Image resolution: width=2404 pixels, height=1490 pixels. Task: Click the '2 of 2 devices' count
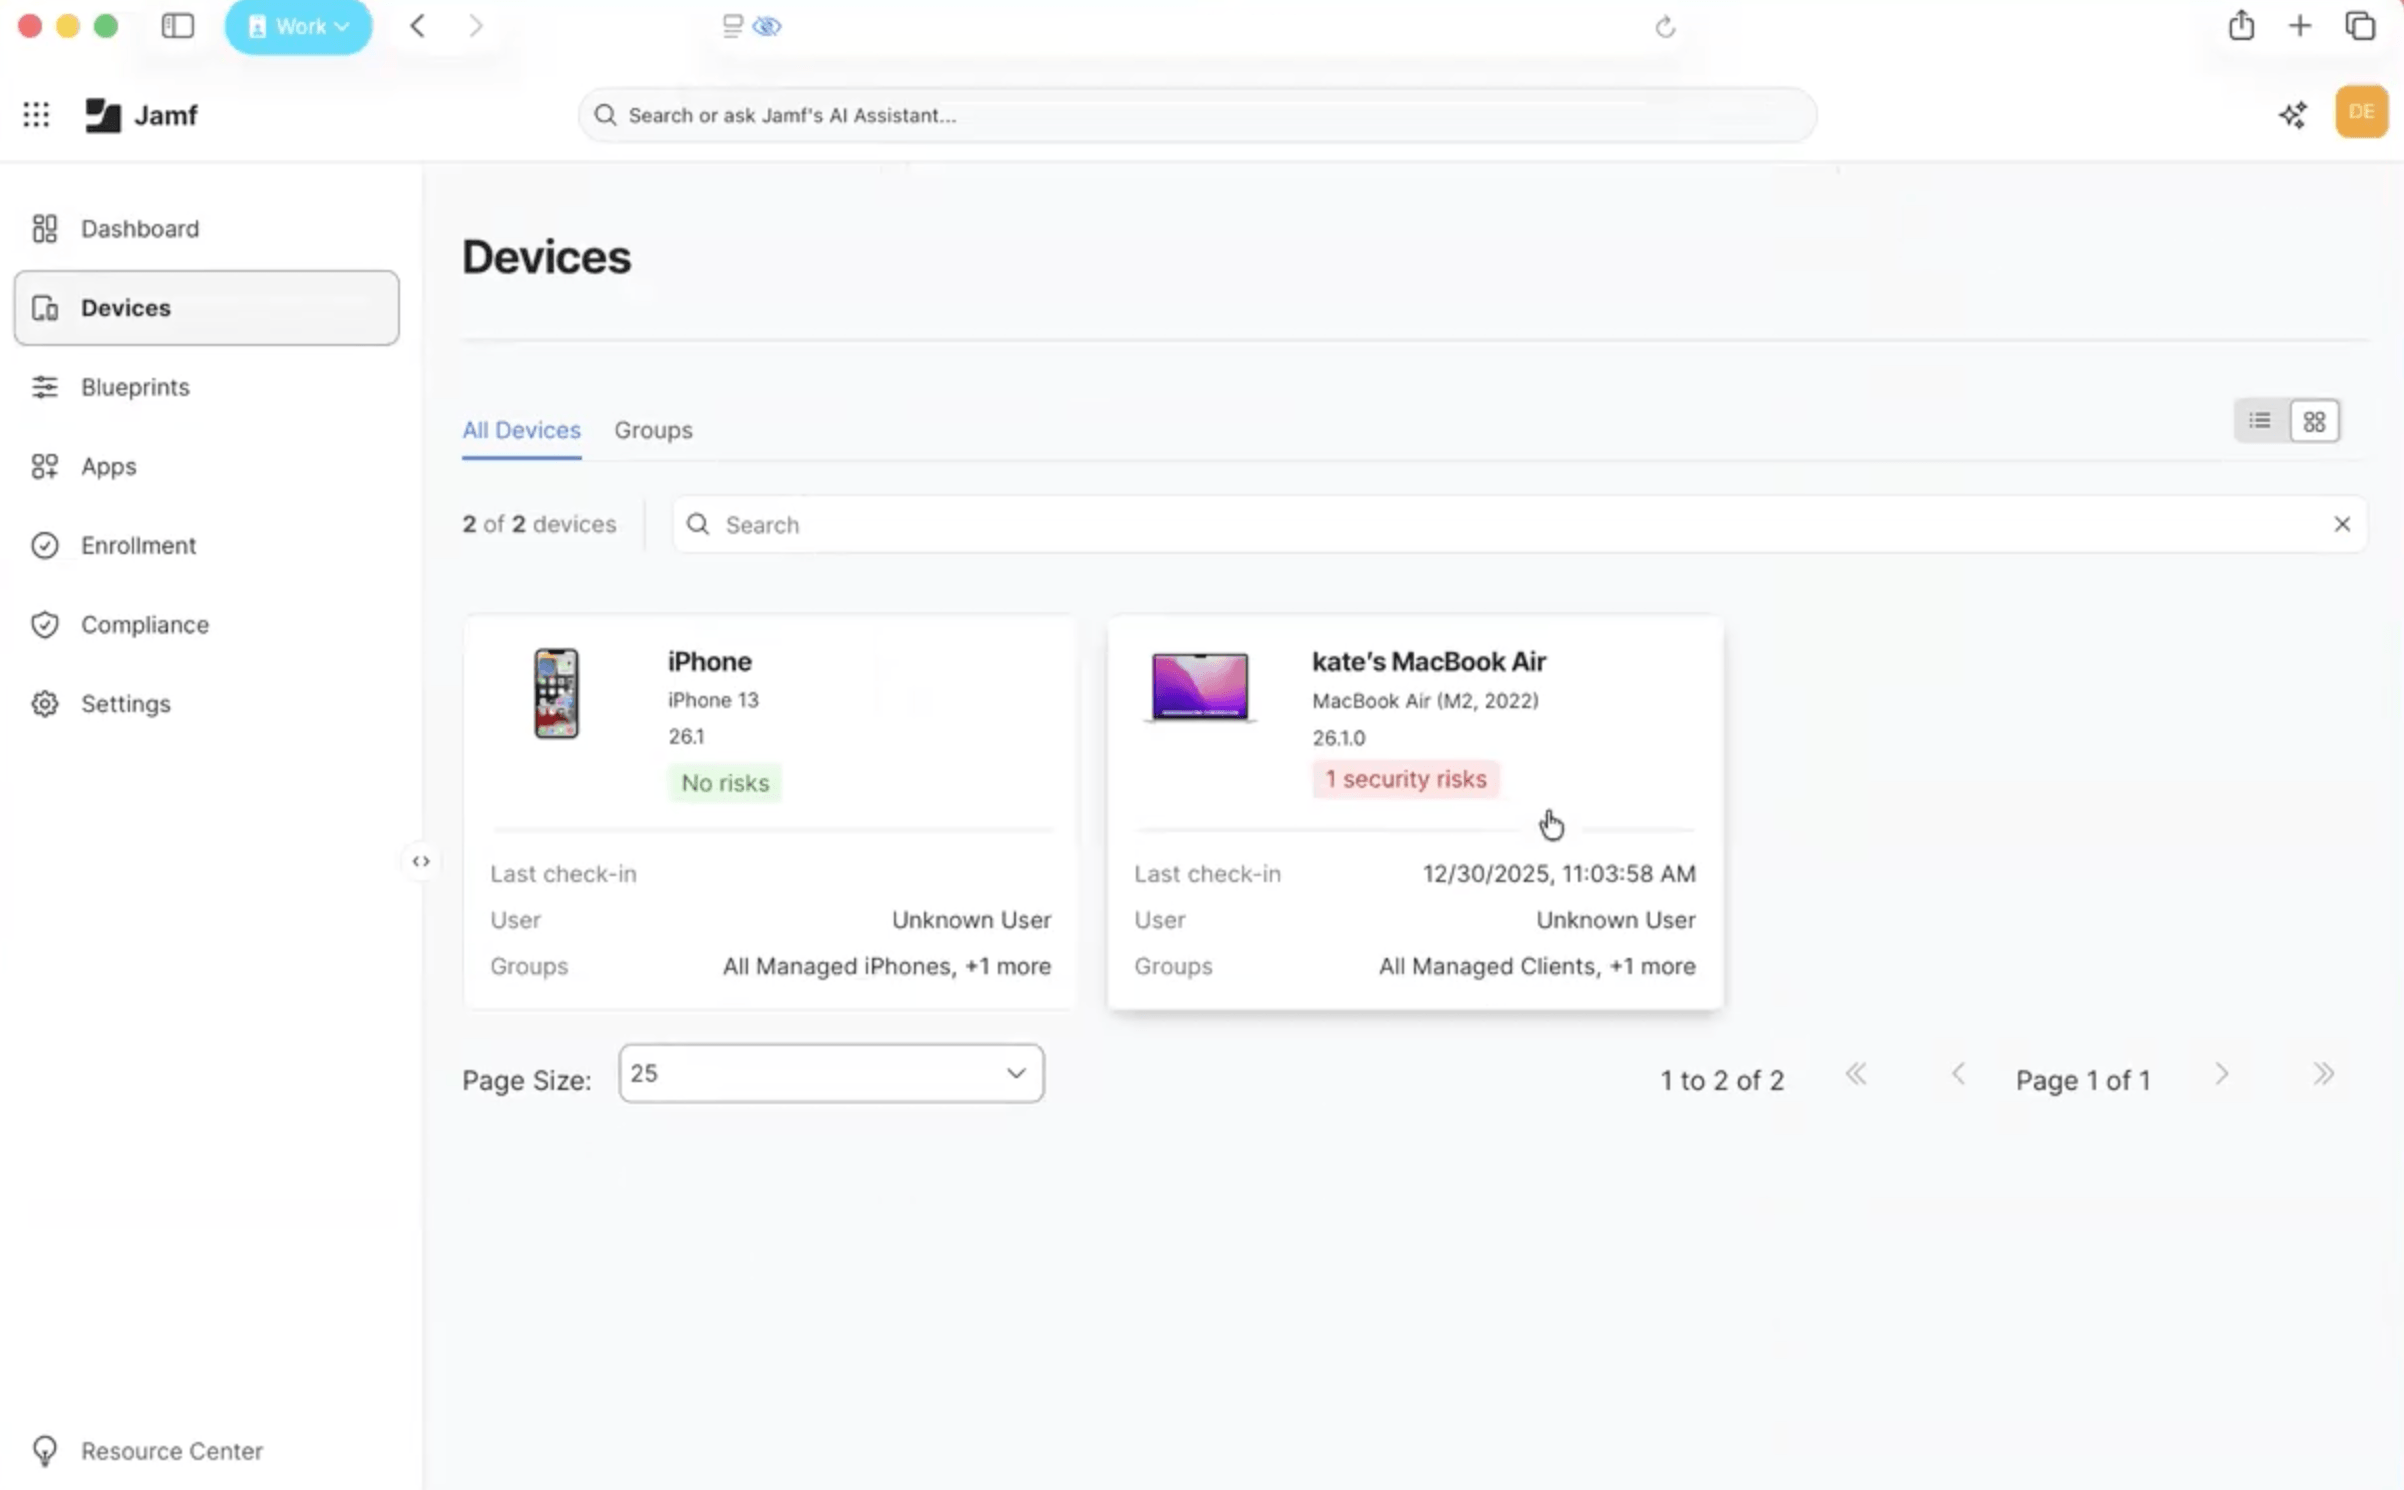539,524
